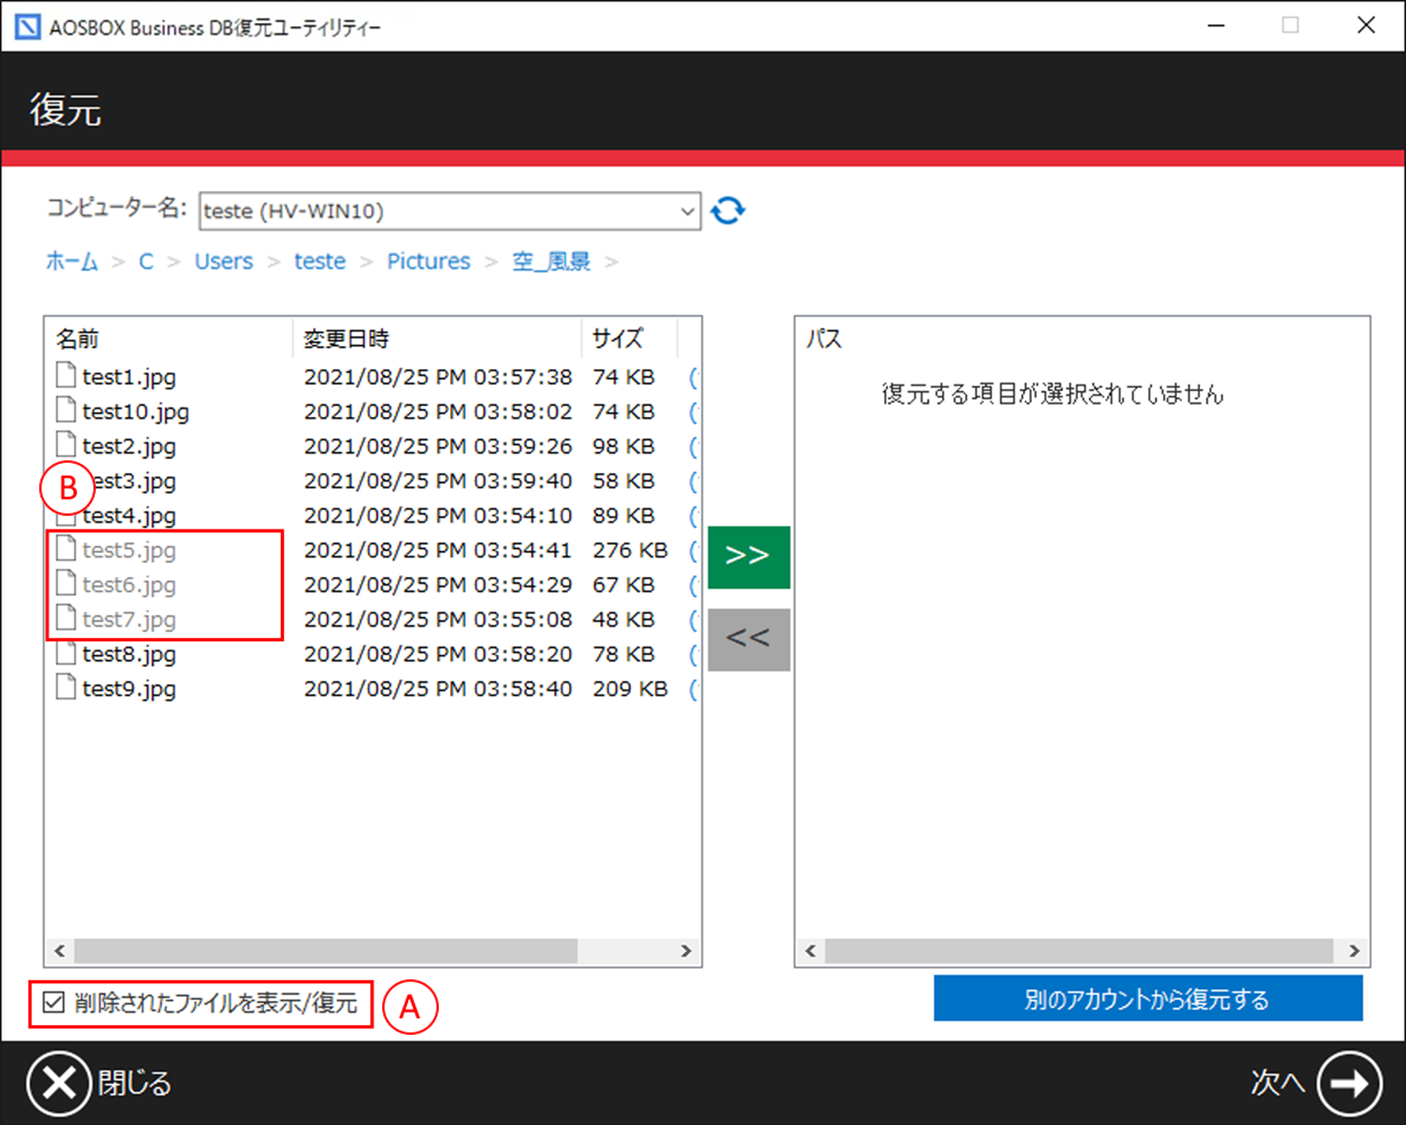Click the 276 KB size cell
The width and height of the screenshot is (1406, 1125).
point(630,550)
